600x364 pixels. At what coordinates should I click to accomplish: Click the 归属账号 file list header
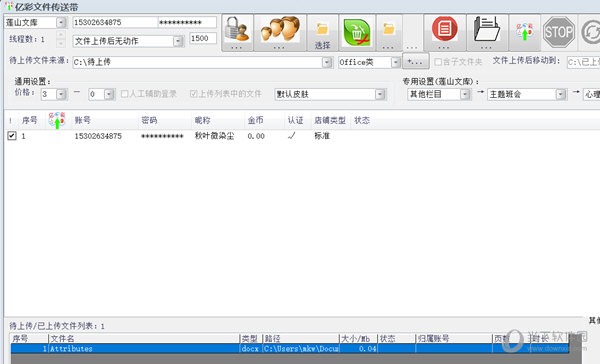[433, 338]
